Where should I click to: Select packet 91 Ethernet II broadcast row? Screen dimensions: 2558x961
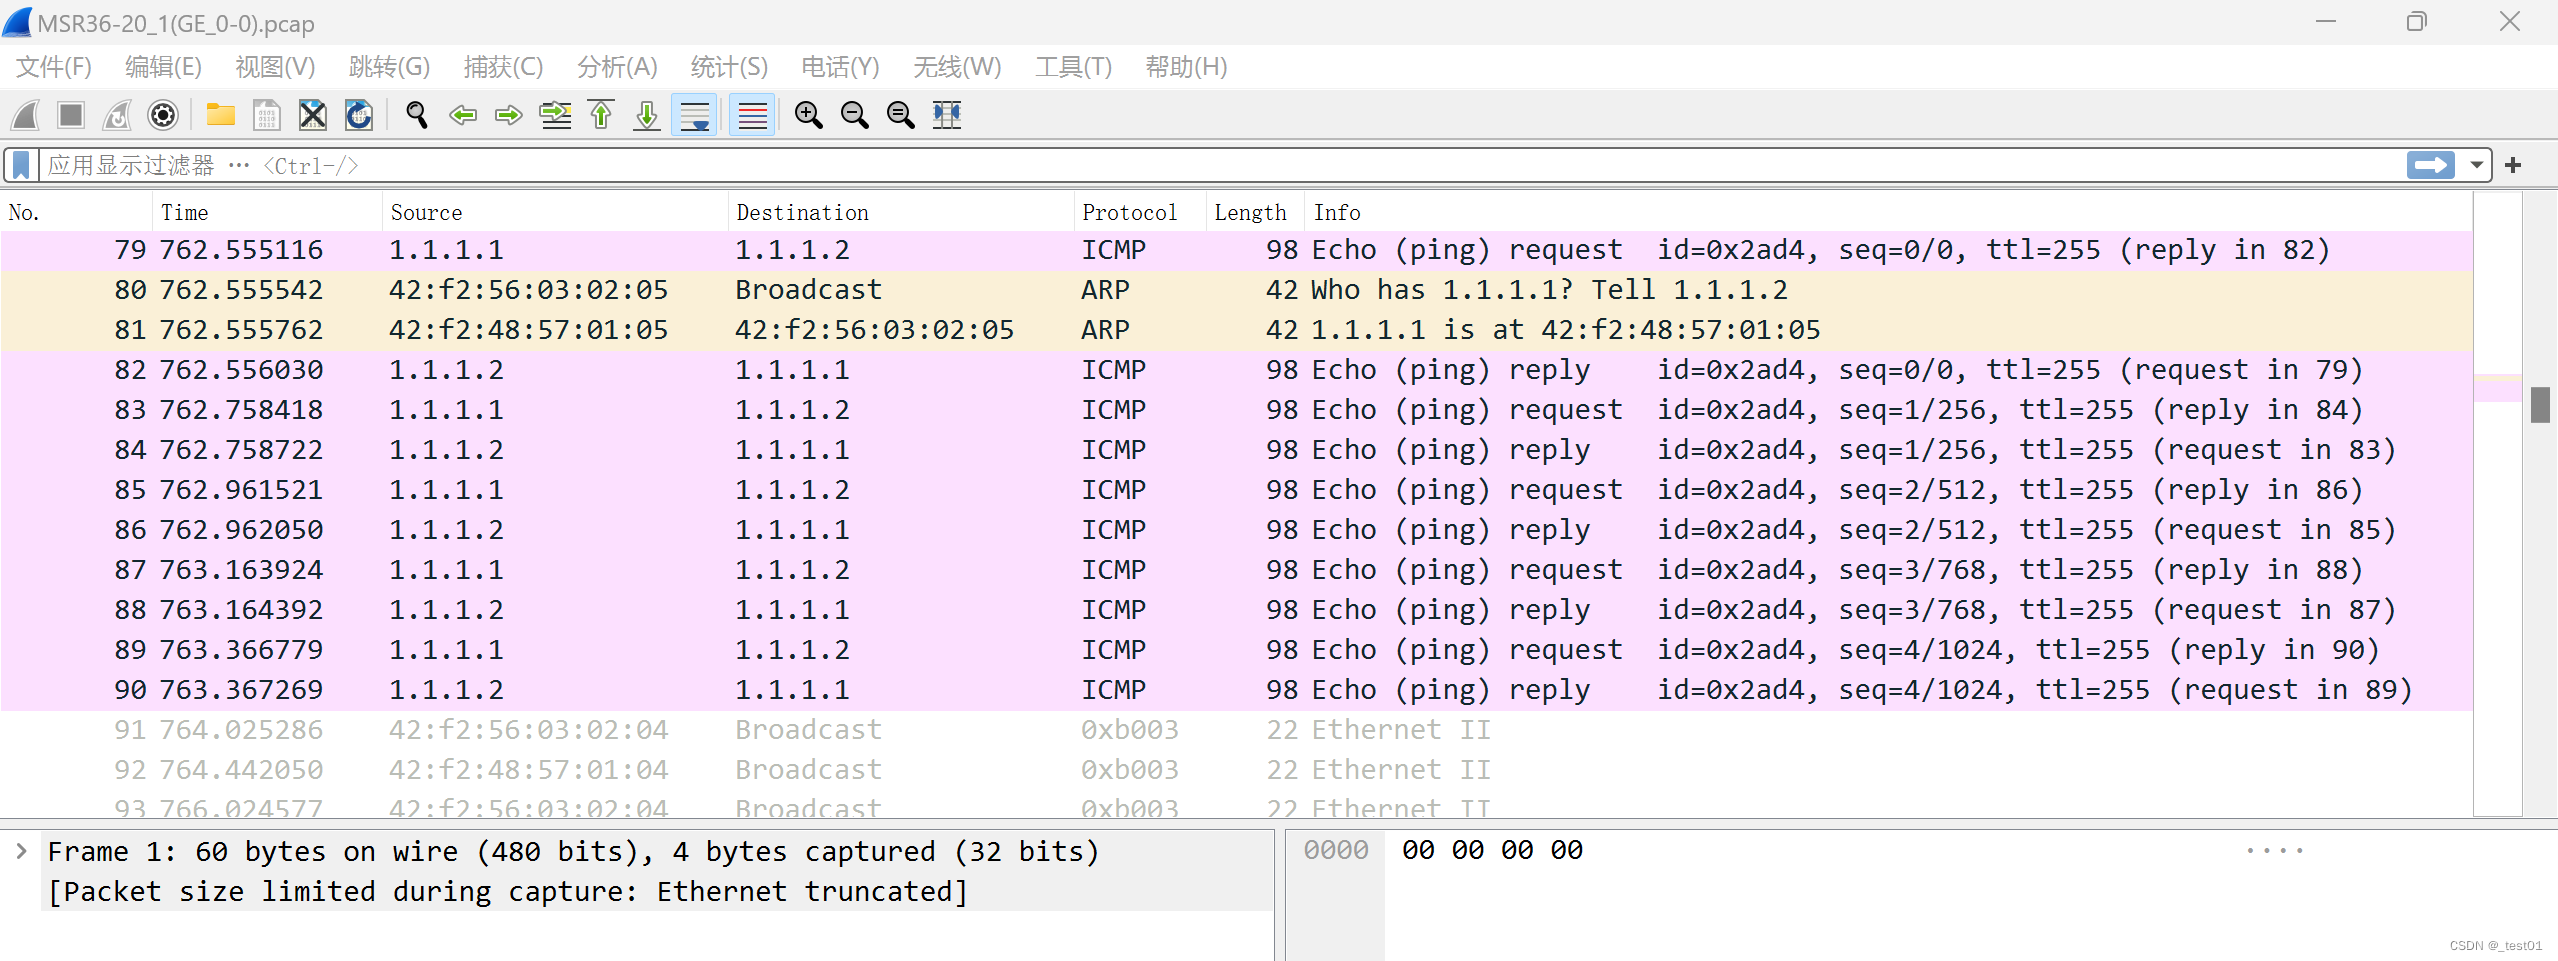(1237, 730)
